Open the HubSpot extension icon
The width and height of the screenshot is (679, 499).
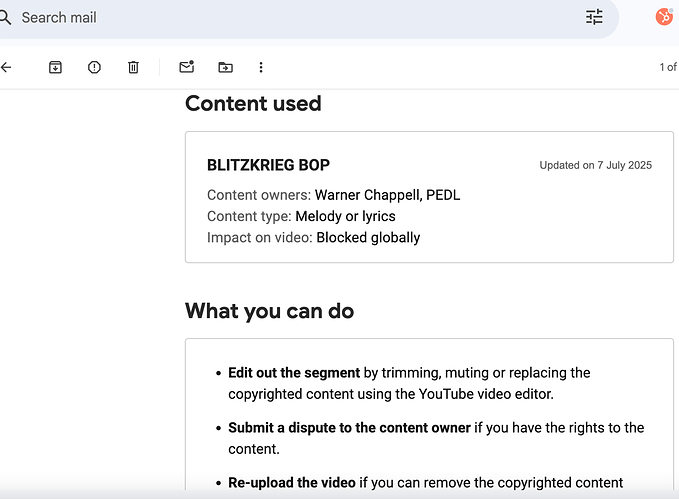tap(664, 17)
